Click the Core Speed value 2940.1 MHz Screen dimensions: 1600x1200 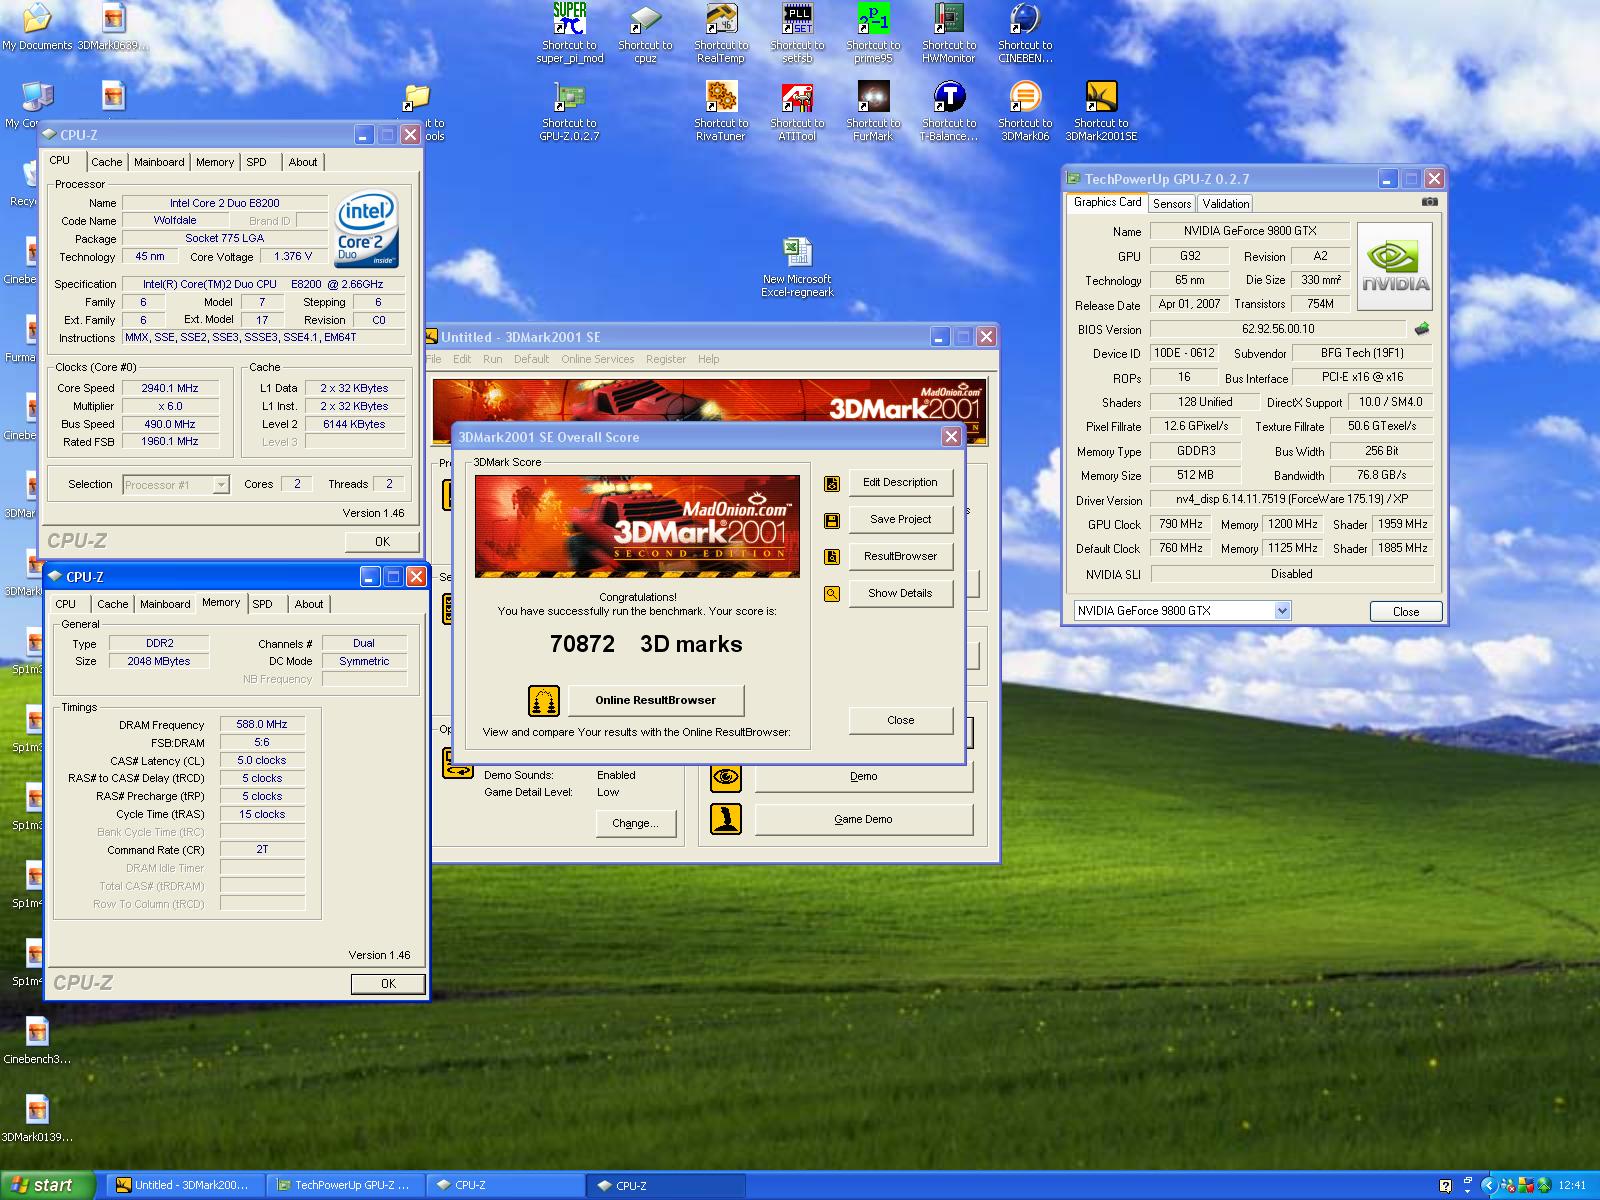pyautogui.click(x=170, y=388)
